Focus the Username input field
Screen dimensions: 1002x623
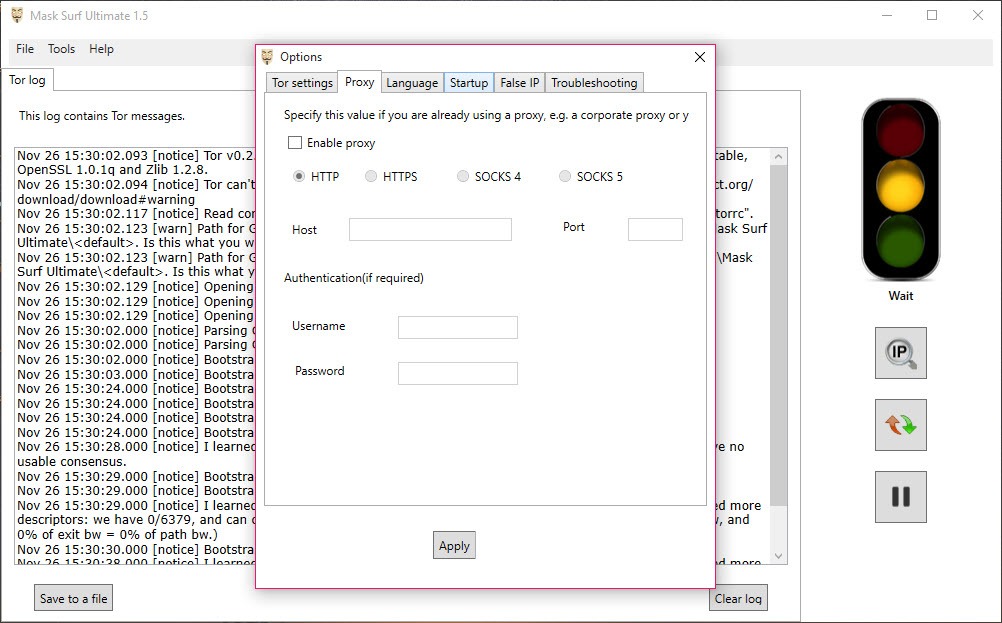coord(458,327)
